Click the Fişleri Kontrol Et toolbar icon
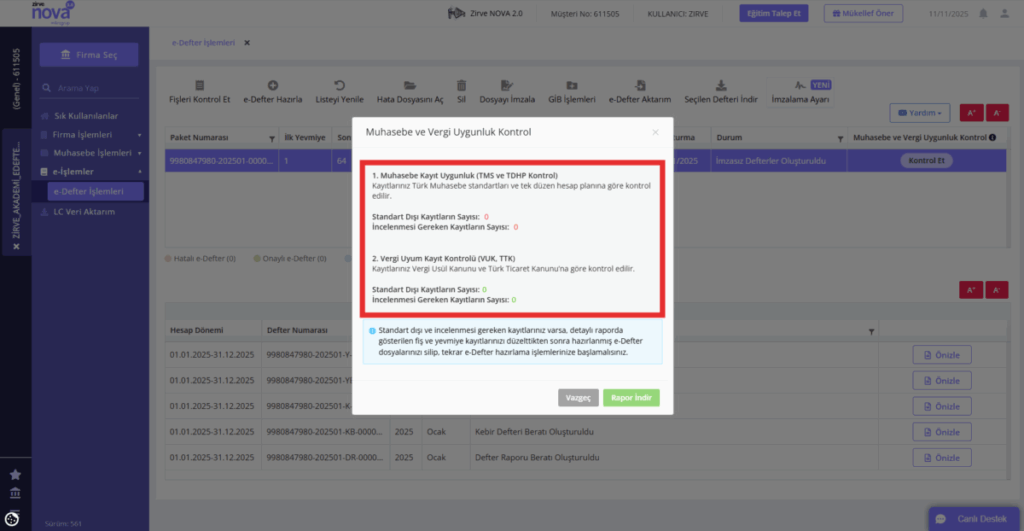This screenshot has height=531, width=1024. tap(199, 86)
